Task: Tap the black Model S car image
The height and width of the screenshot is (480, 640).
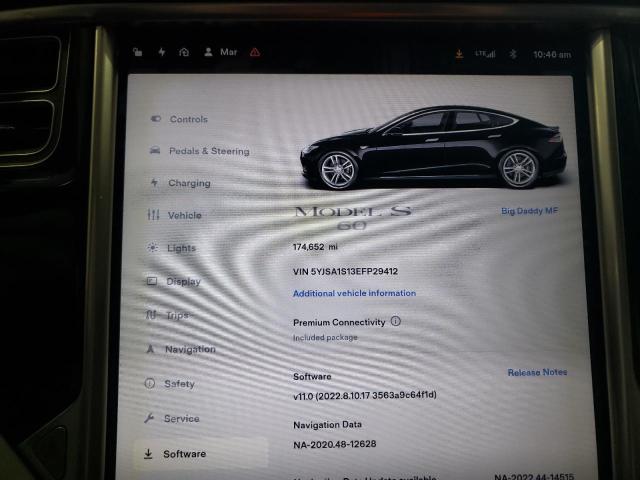Action: pyautogui.click(x=433, y=149)
